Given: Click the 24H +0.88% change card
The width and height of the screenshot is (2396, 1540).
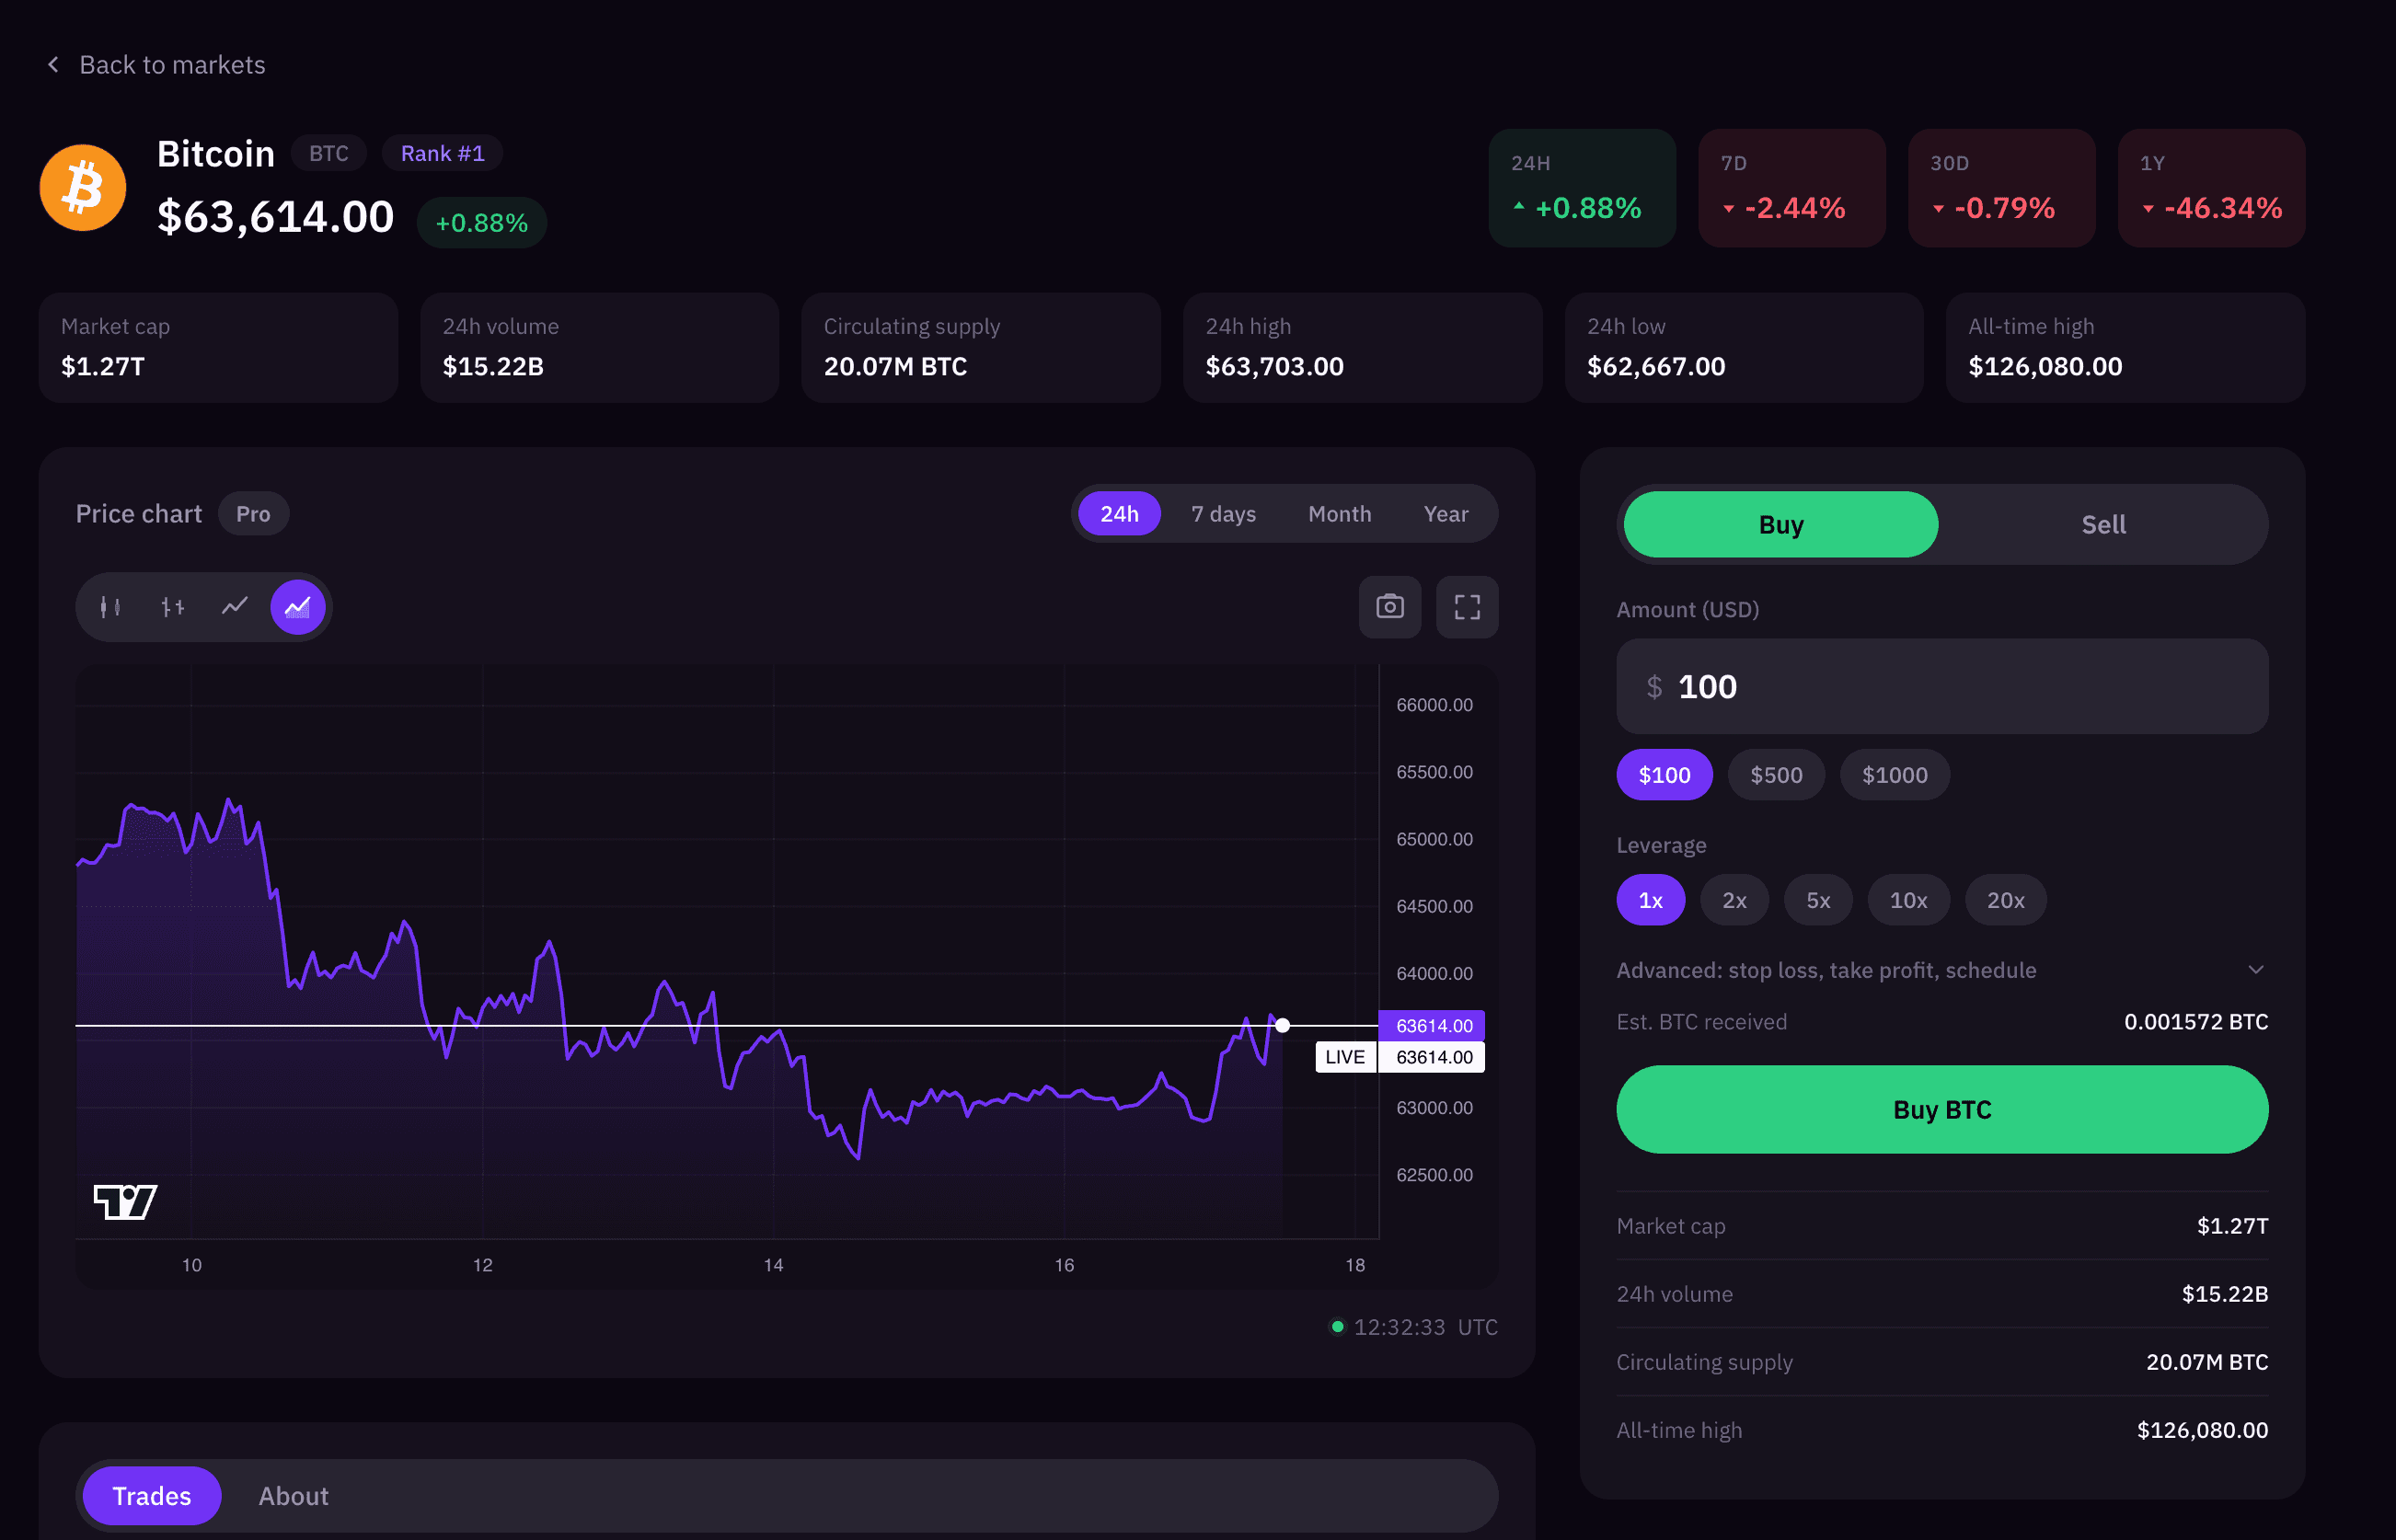Looking at the screenshot, I should point(1582,188).
